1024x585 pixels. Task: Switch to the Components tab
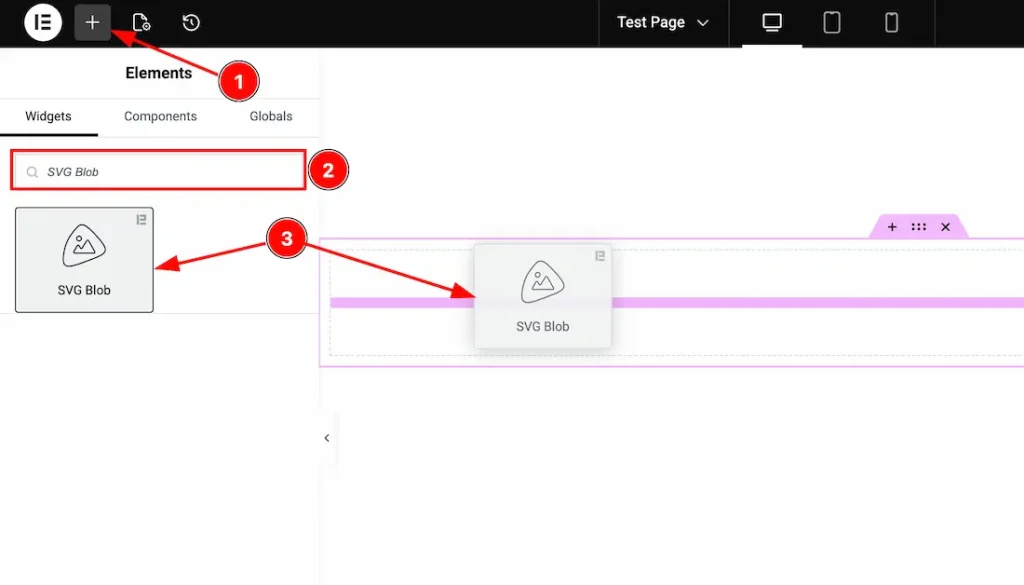[x=160, y=116]
